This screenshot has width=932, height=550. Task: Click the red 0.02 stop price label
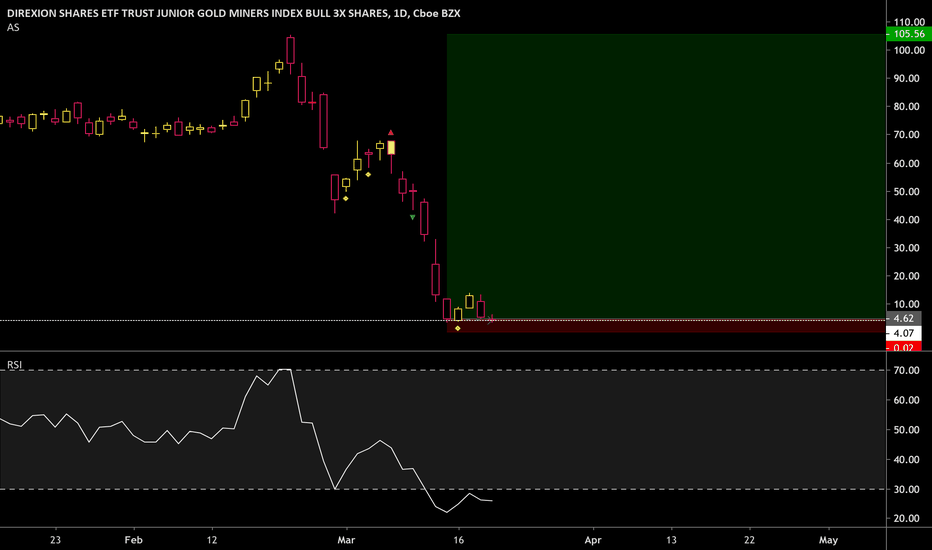pos(903,347)
